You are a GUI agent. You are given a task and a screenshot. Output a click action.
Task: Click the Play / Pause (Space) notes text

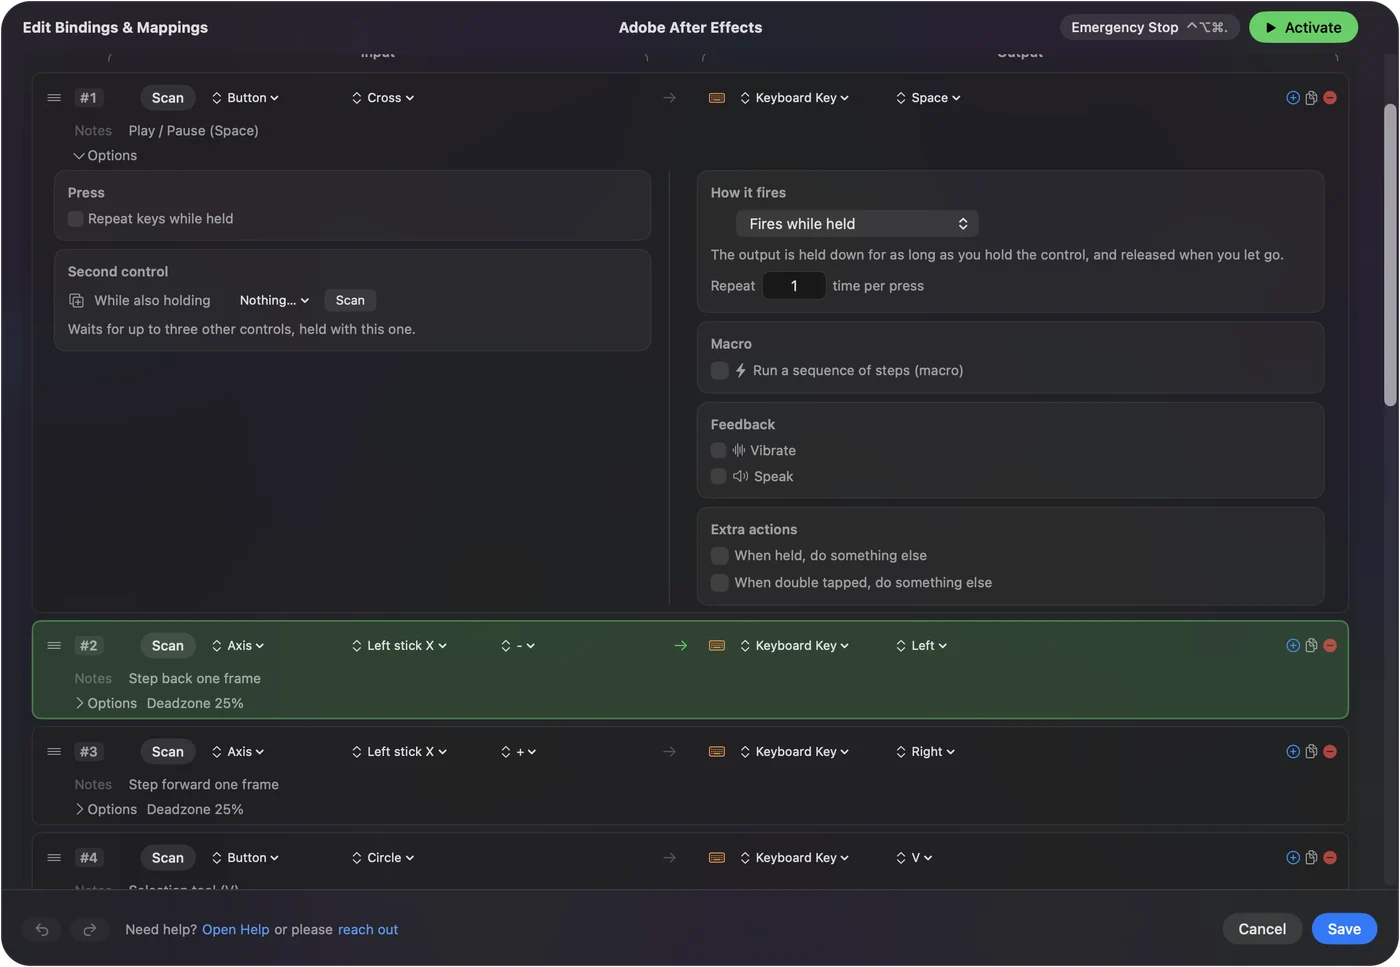(194, 131)
